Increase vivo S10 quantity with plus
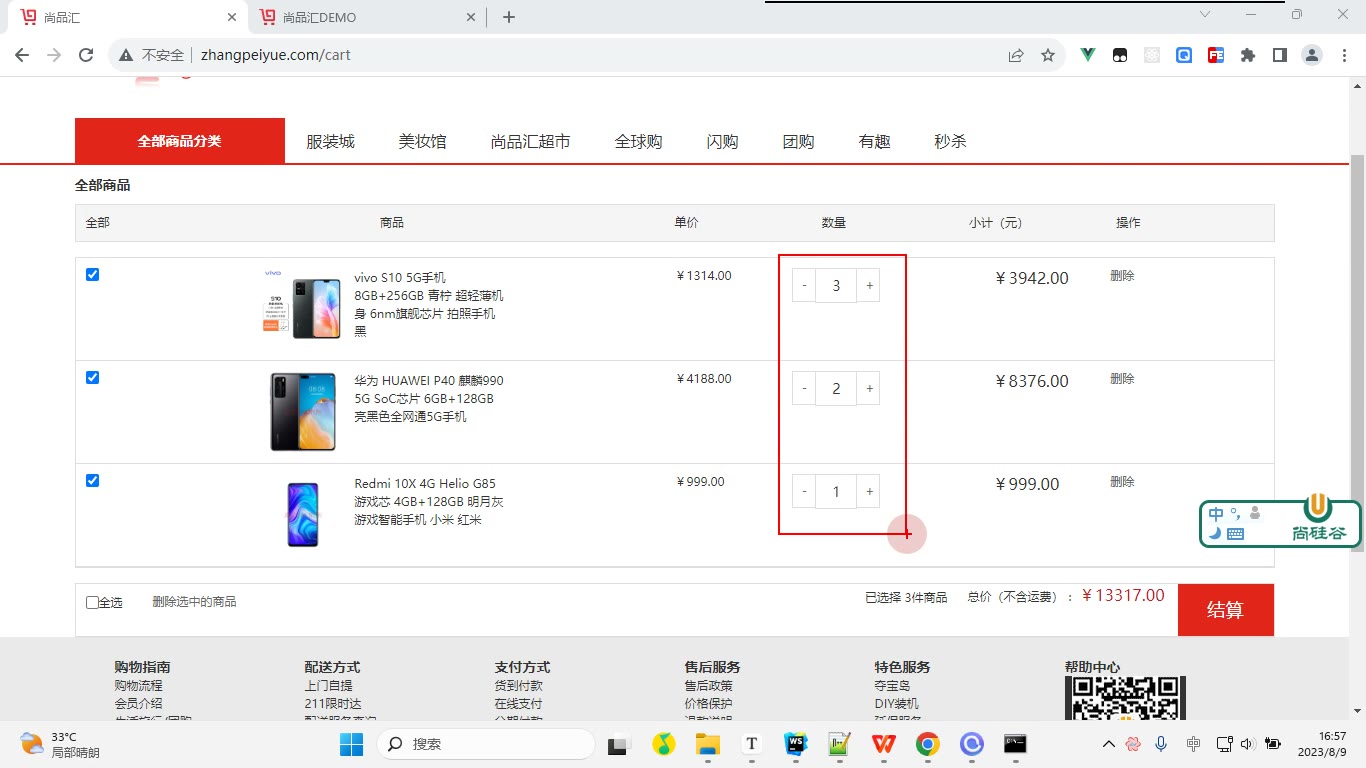Image resolution: width=1366 pixels, height=768 pixels. (869, 286)
